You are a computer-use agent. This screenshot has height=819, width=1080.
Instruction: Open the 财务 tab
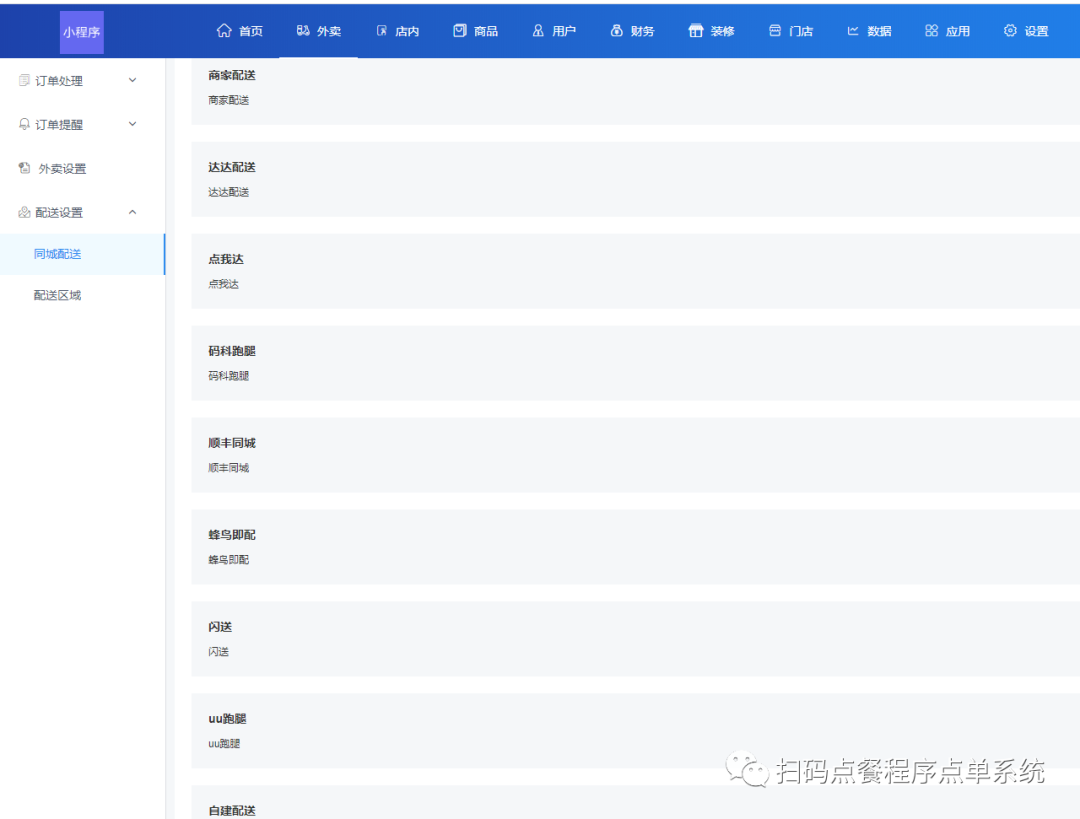(x=632, y=31)
